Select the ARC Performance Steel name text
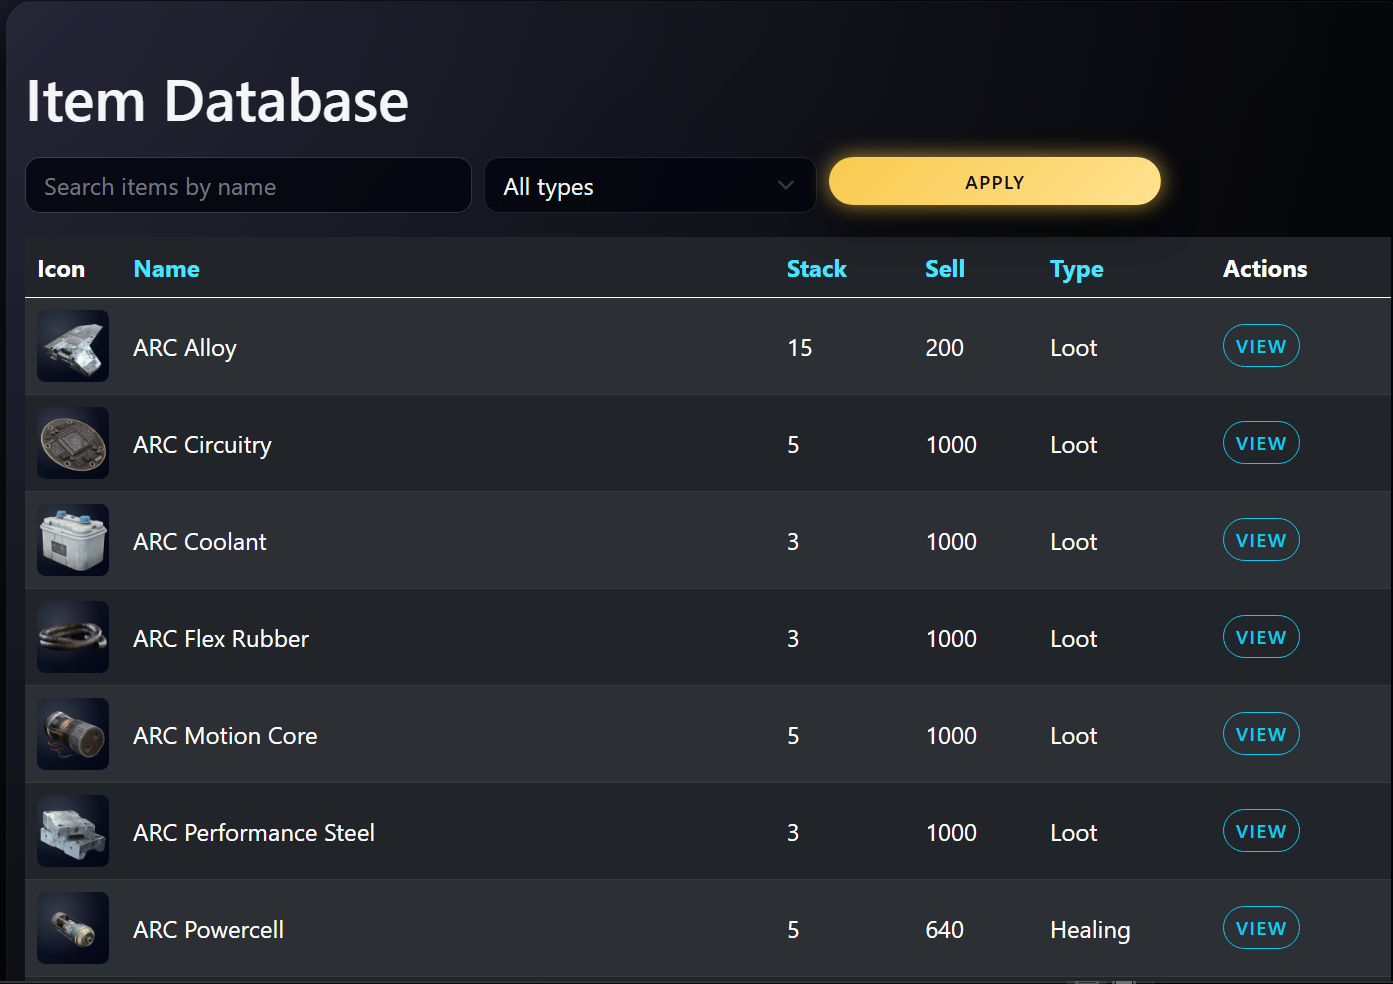This screenshot has height=984, width=1393. pyautogui.click(x=254, y=833)
